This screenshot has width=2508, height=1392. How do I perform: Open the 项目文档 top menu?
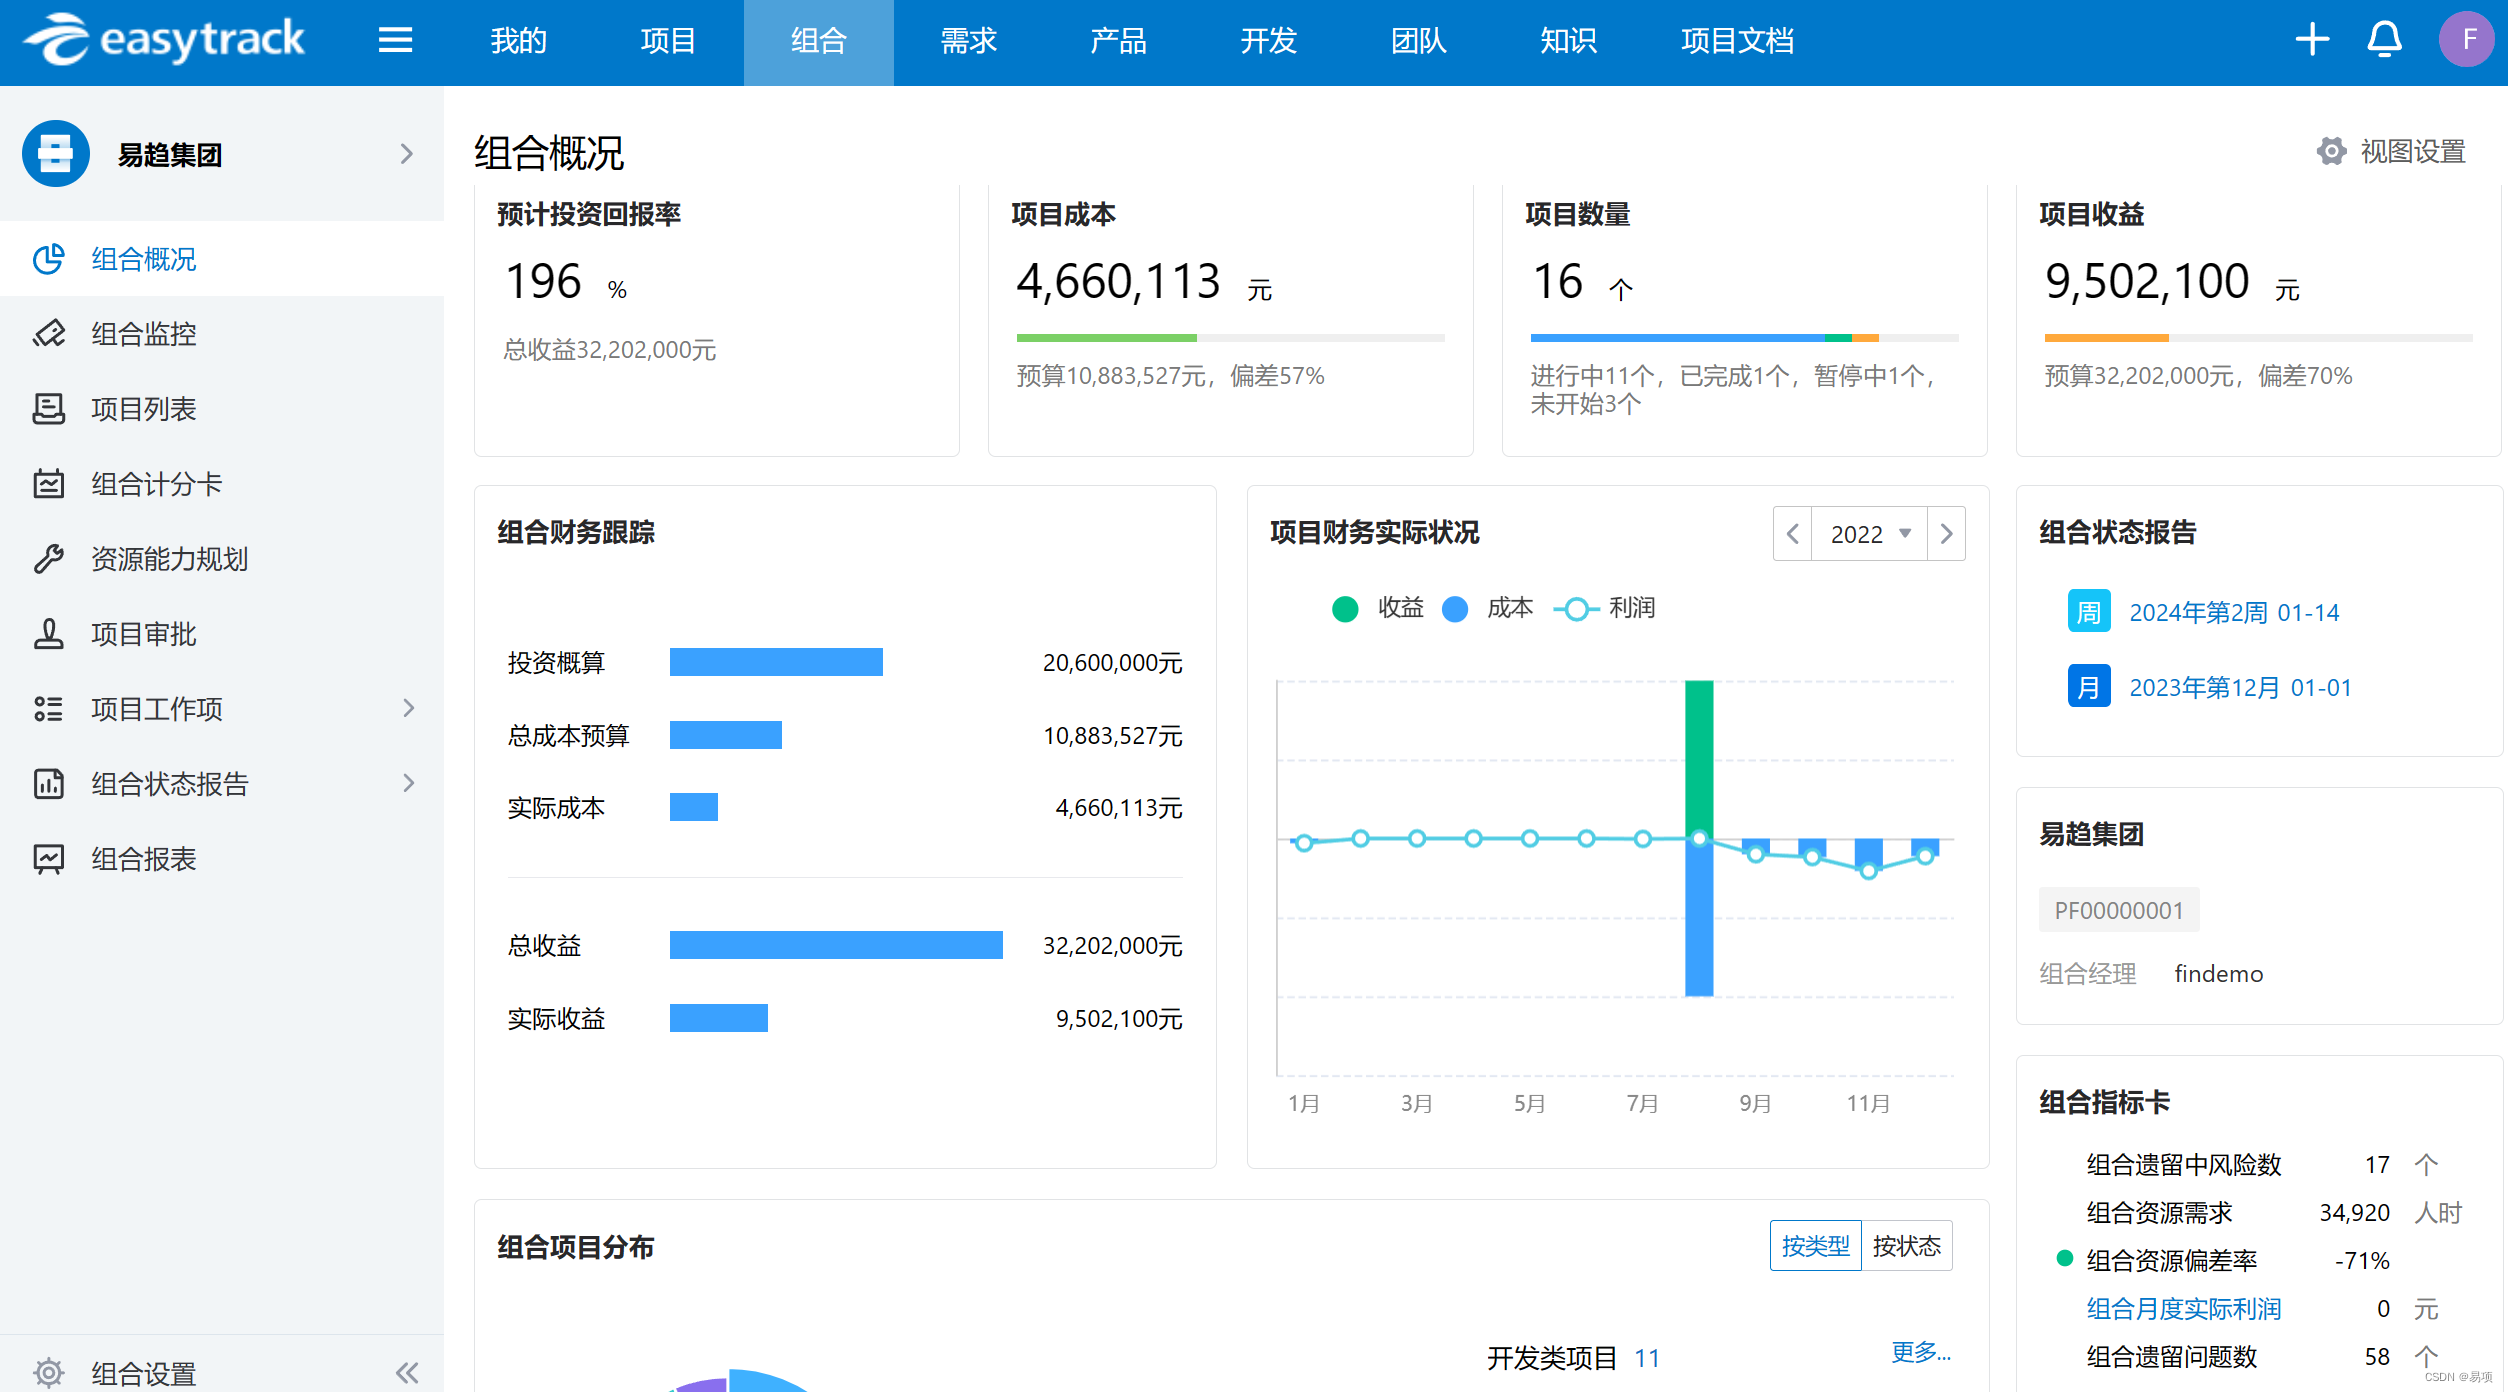1737,41
